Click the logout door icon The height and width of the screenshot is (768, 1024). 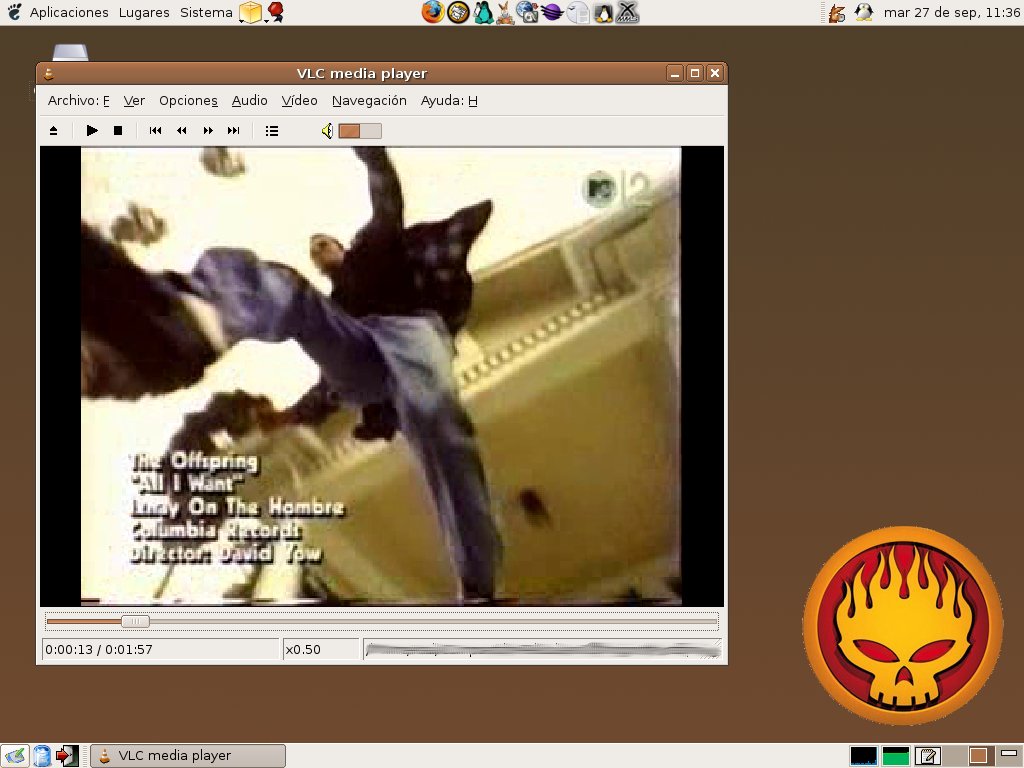(67, 756)
